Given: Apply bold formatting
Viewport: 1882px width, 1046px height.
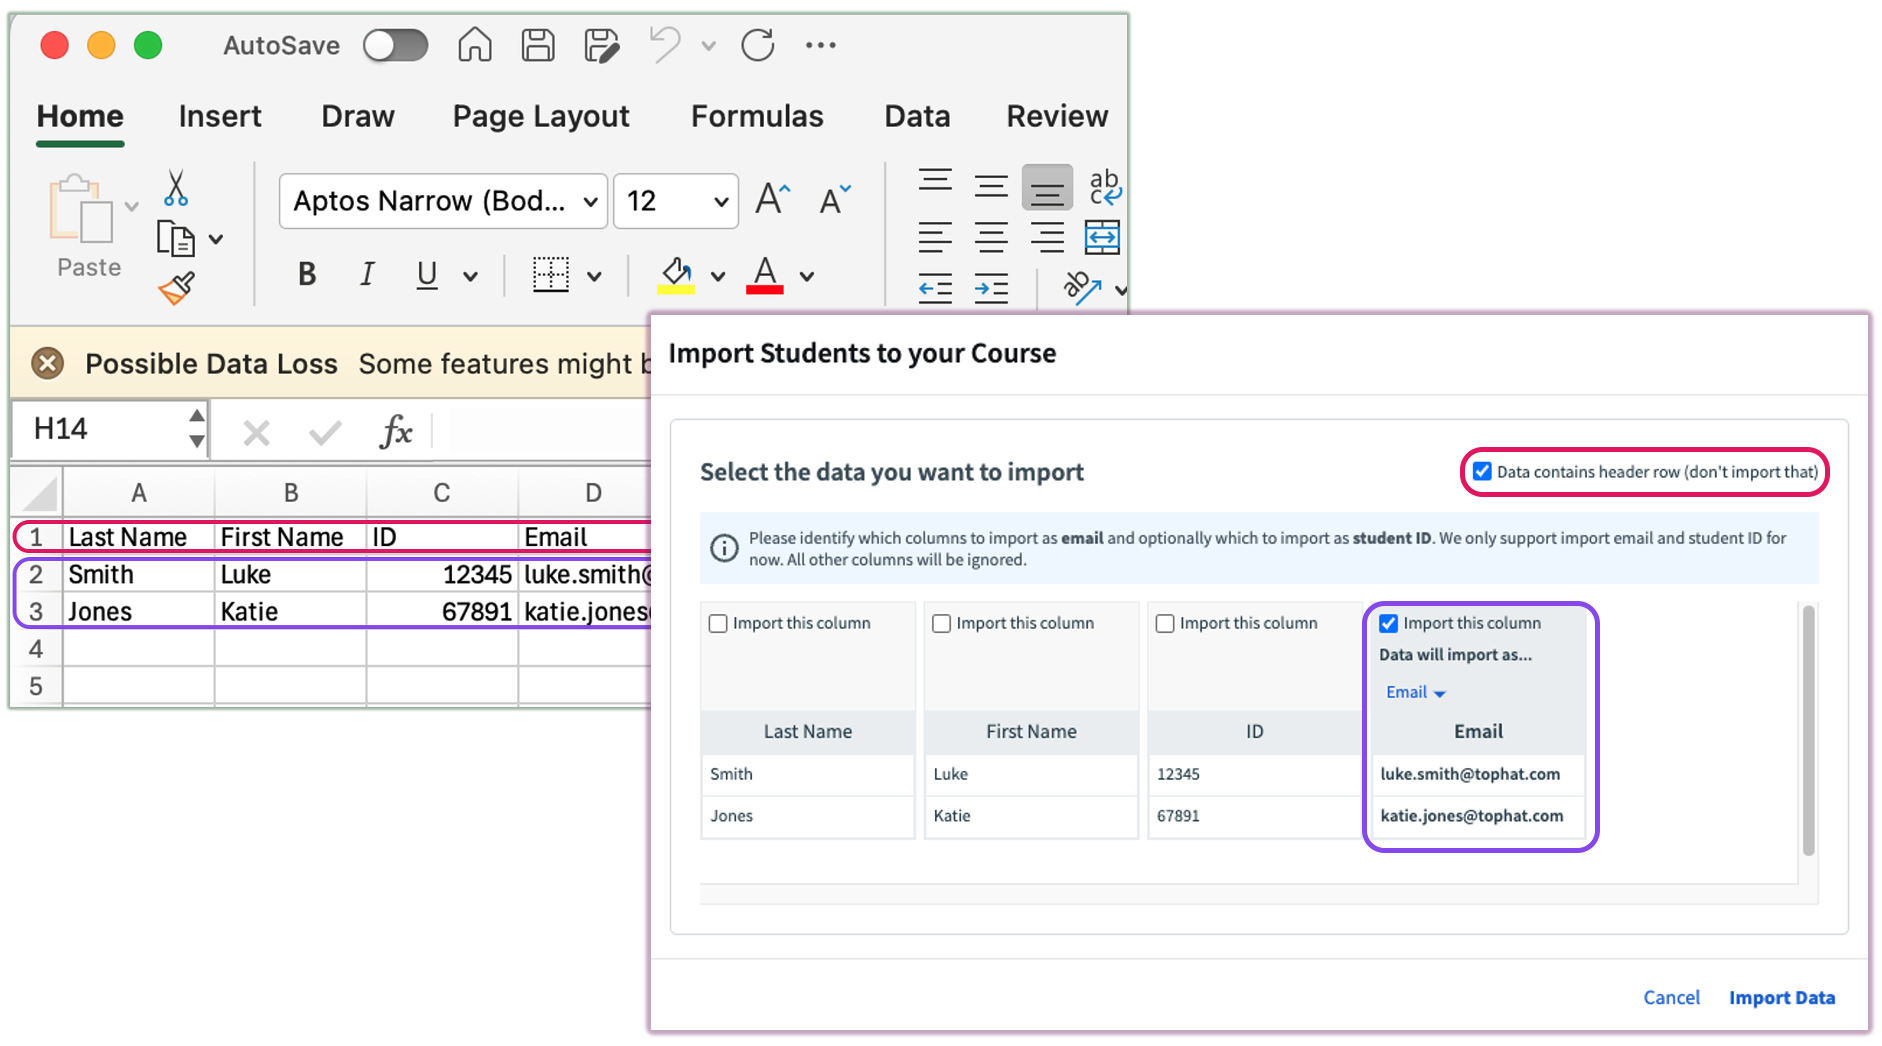Looking at the screenshot, I should pyautogui.click(x=306, y=275).
